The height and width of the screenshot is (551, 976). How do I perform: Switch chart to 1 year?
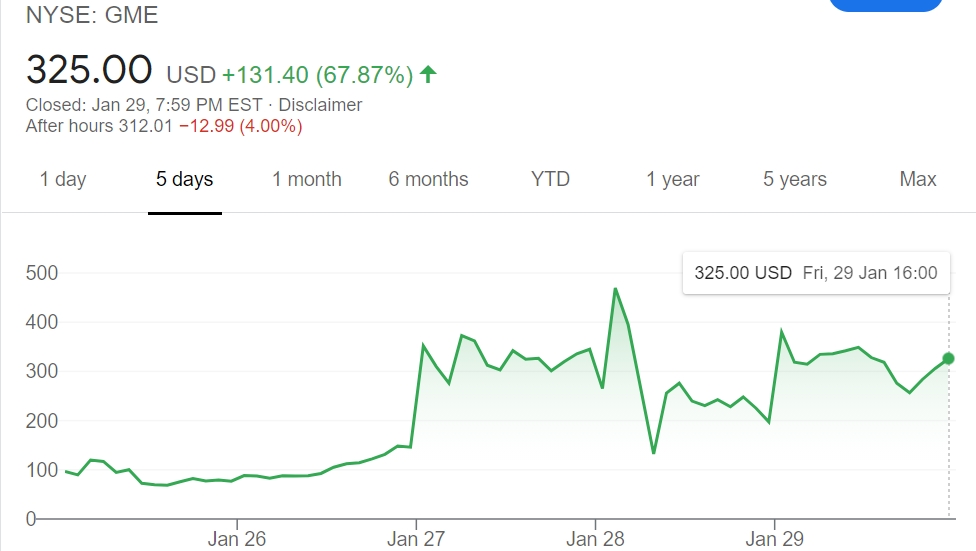pyautogui.click(x=673, y=179)
